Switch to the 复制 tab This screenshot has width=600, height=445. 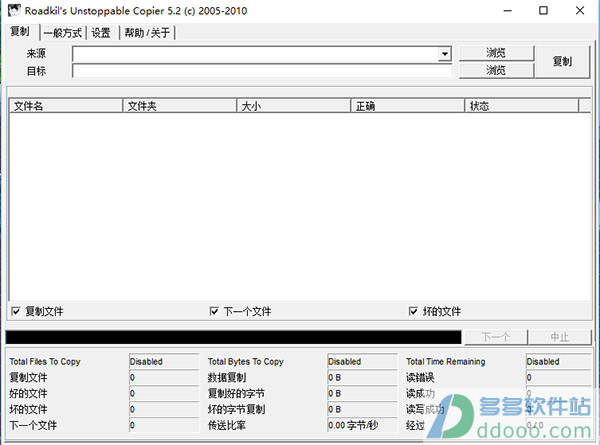click(x=20, y=31)
